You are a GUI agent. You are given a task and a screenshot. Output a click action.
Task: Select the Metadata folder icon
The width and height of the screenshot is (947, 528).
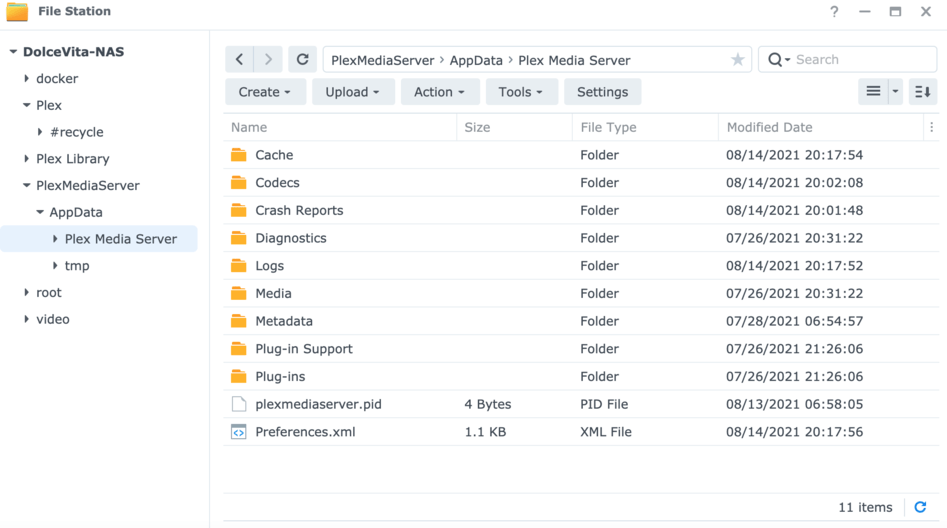click(239, 321)
